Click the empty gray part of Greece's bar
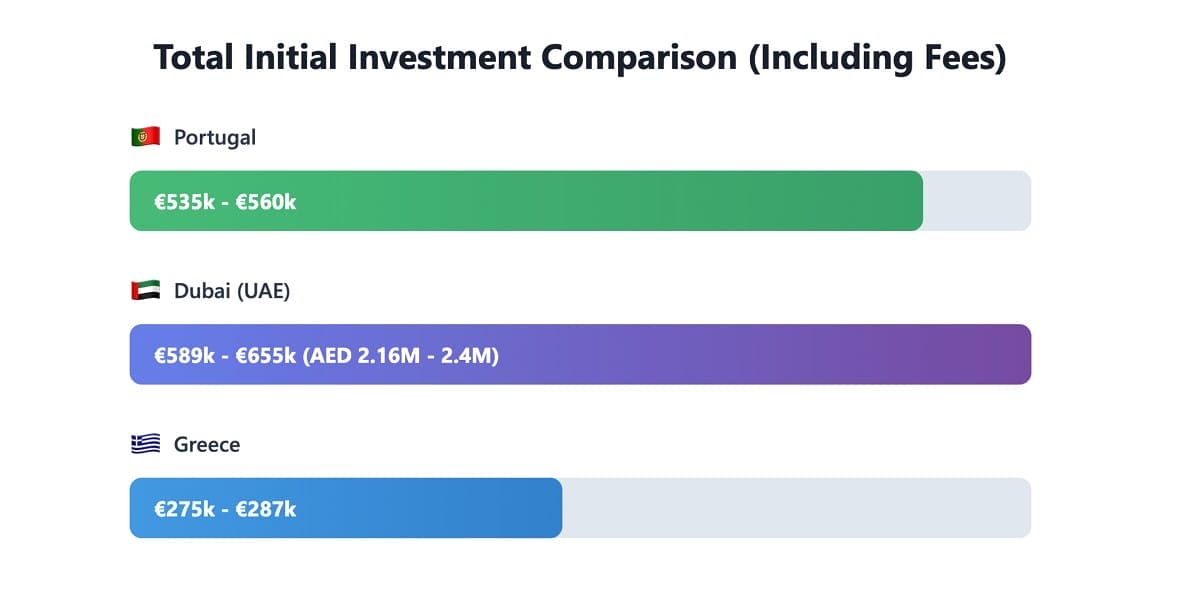1200x600 pixels. click(795, 508)
